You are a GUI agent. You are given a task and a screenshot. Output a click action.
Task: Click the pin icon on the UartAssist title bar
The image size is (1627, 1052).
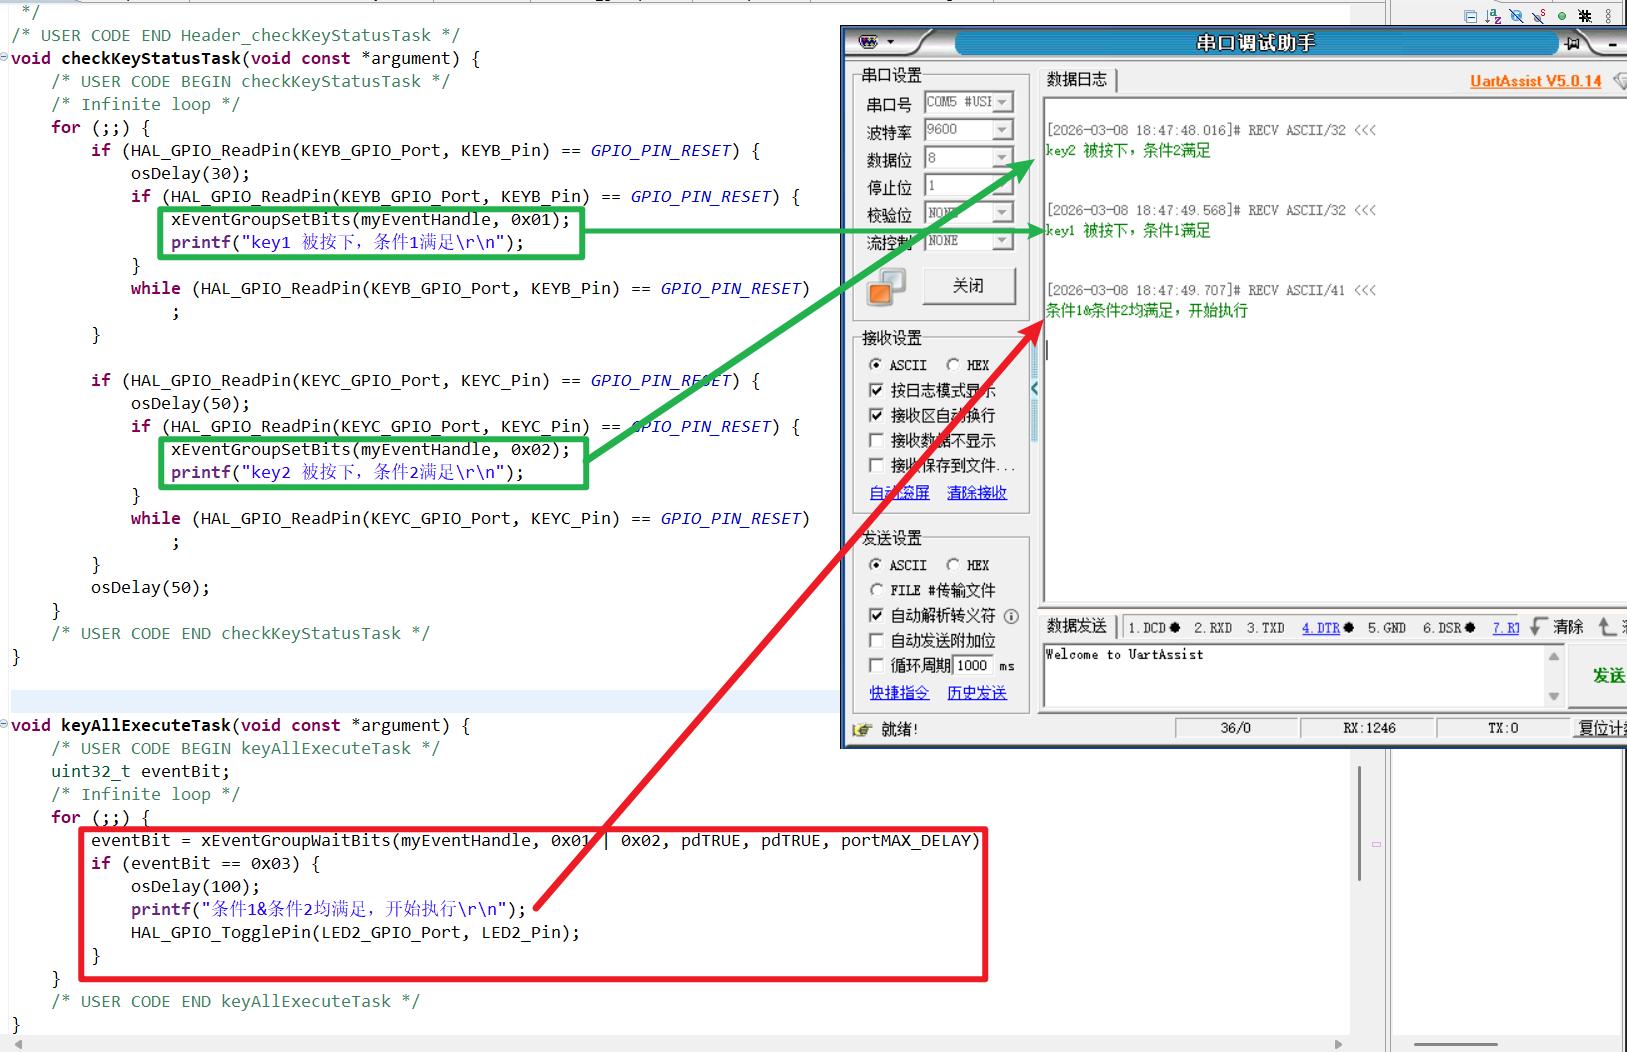point(1572,43)
